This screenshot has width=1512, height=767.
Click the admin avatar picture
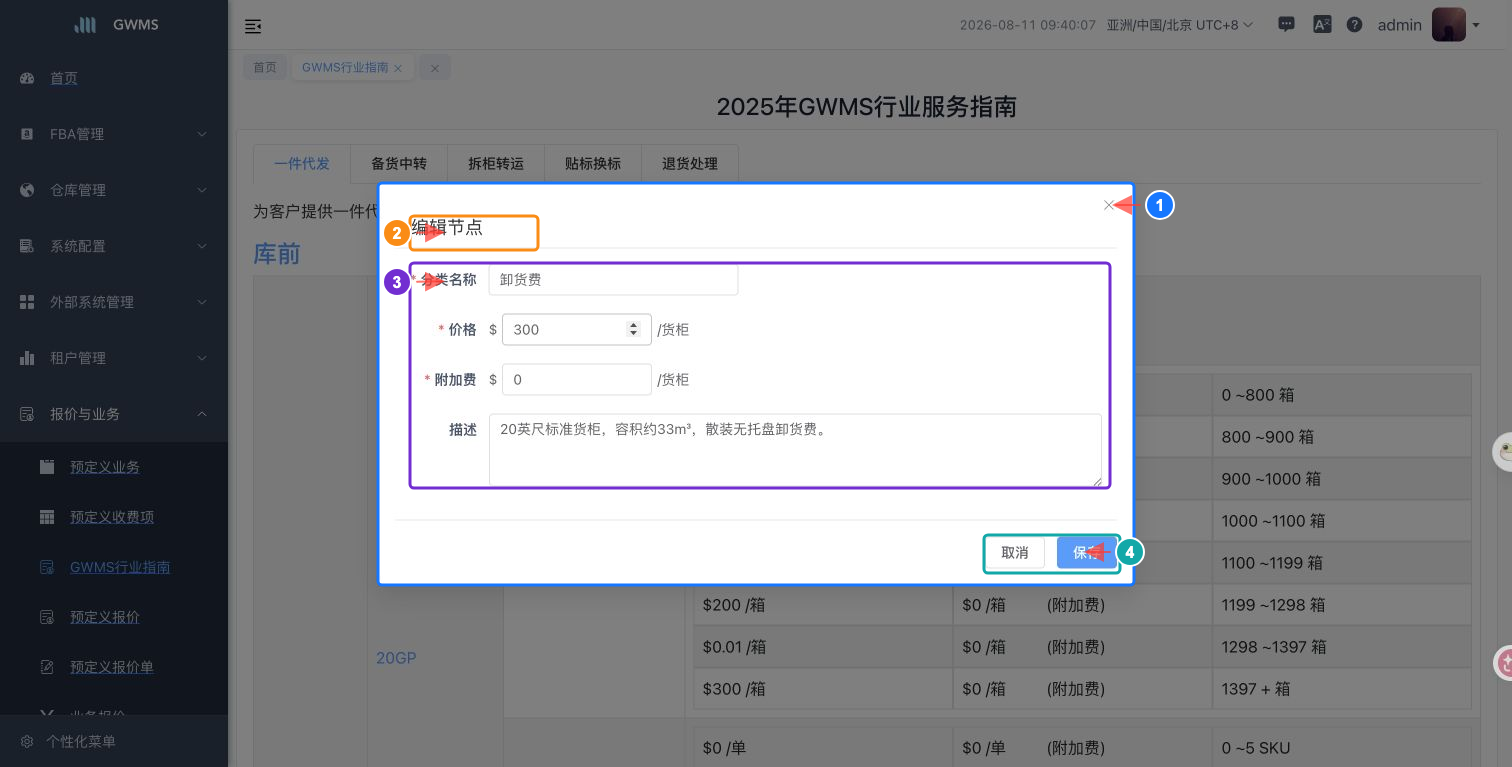pyautogui.click(x=1448, y=25)
